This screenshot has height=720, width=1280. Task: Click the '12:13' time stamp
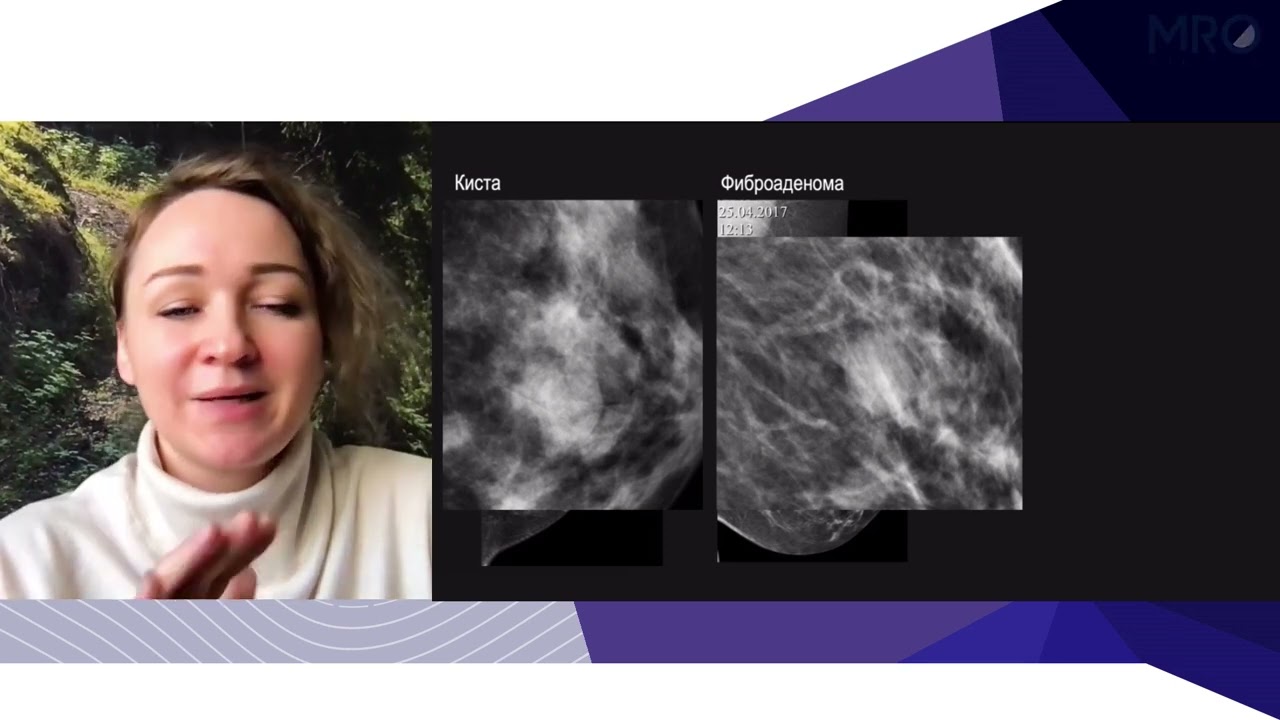[735, 229]
